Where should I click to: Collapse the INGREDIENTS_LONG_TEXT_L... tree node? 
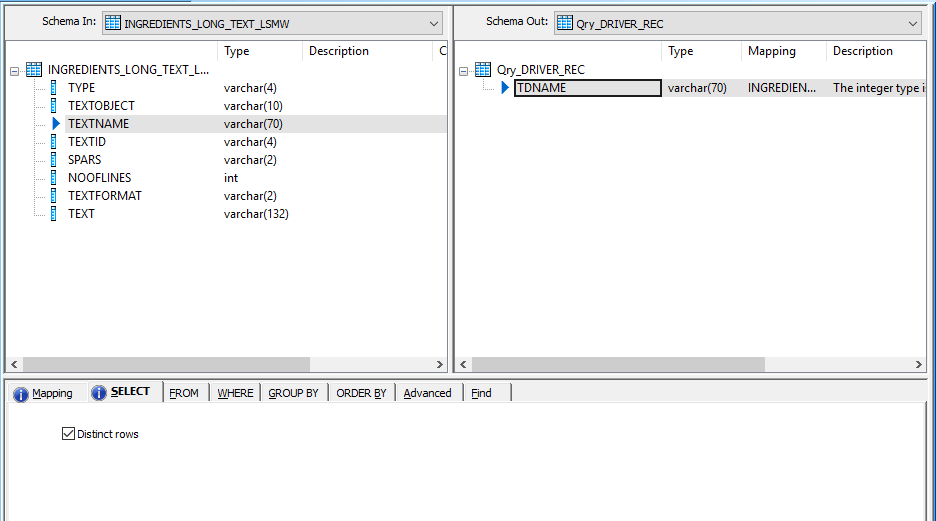coord(14,71)
